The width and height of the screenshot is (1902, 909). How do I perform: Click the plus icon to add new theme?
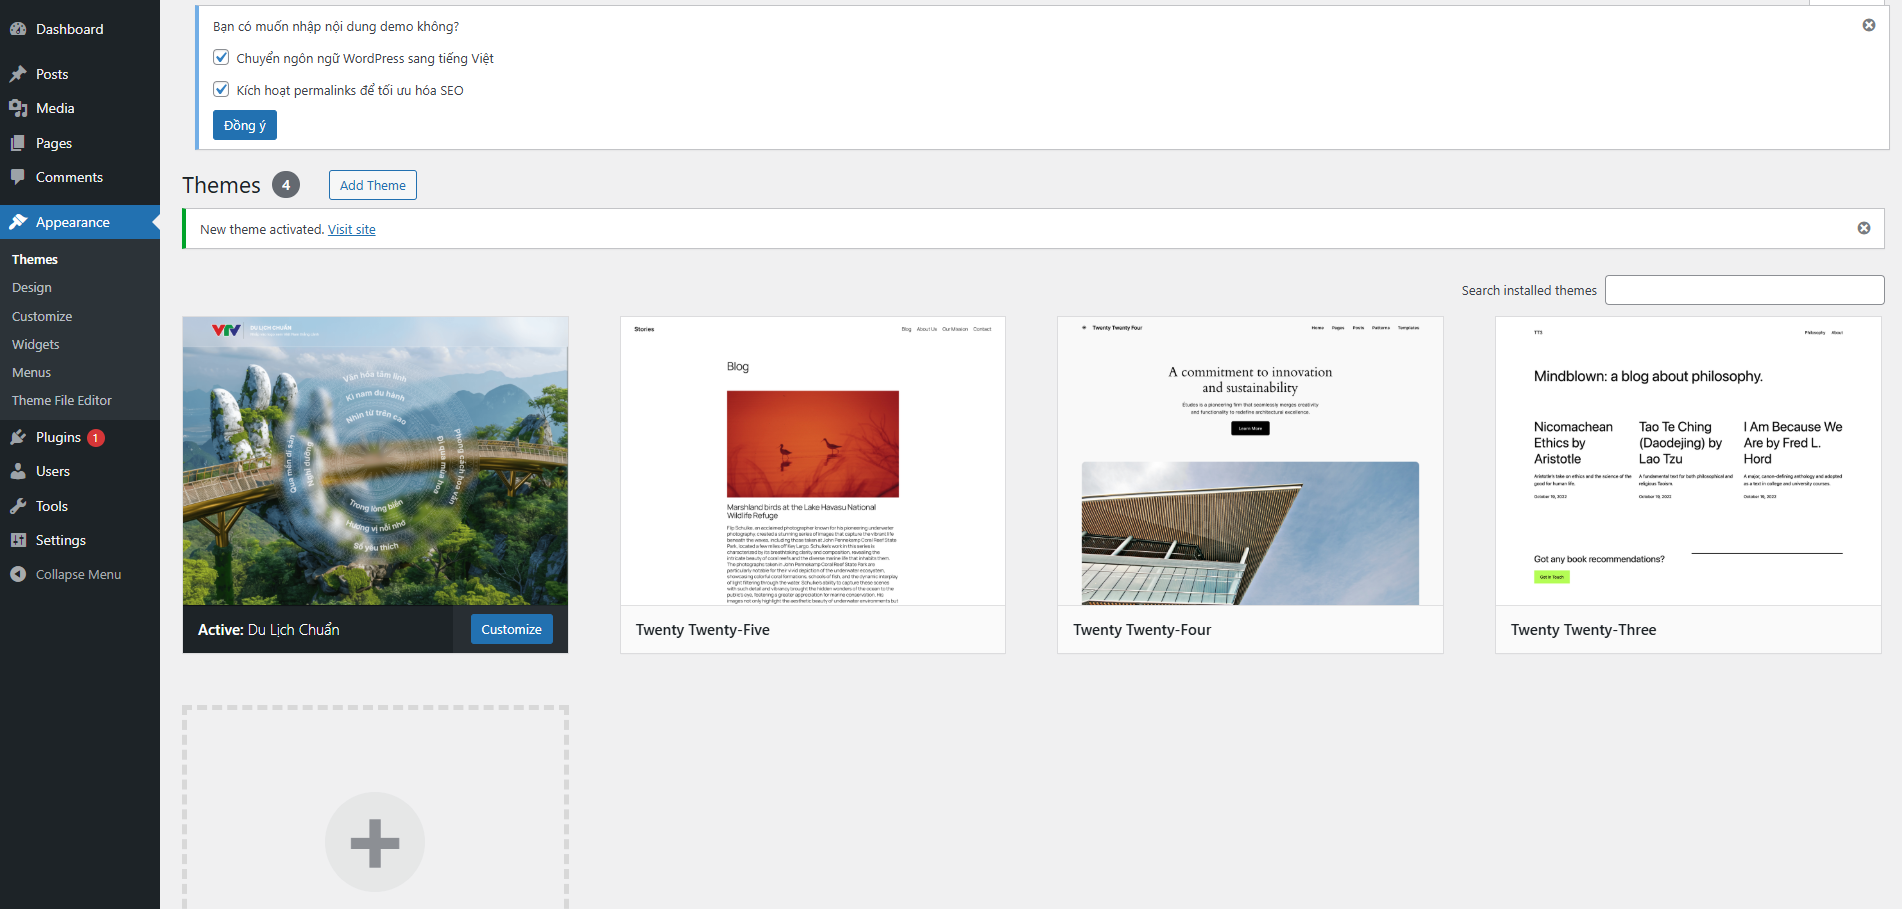click(x=375, y=842)
